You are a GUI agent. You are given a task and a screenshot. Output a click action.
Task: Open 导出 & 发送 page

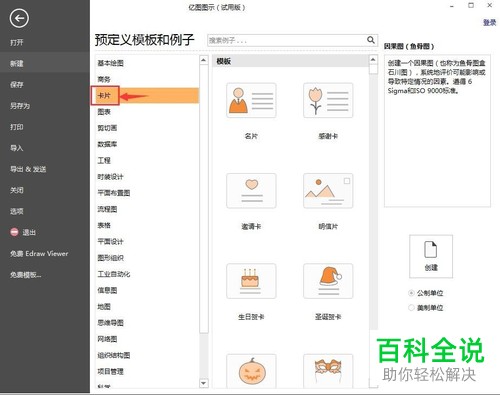click(28, 169)
